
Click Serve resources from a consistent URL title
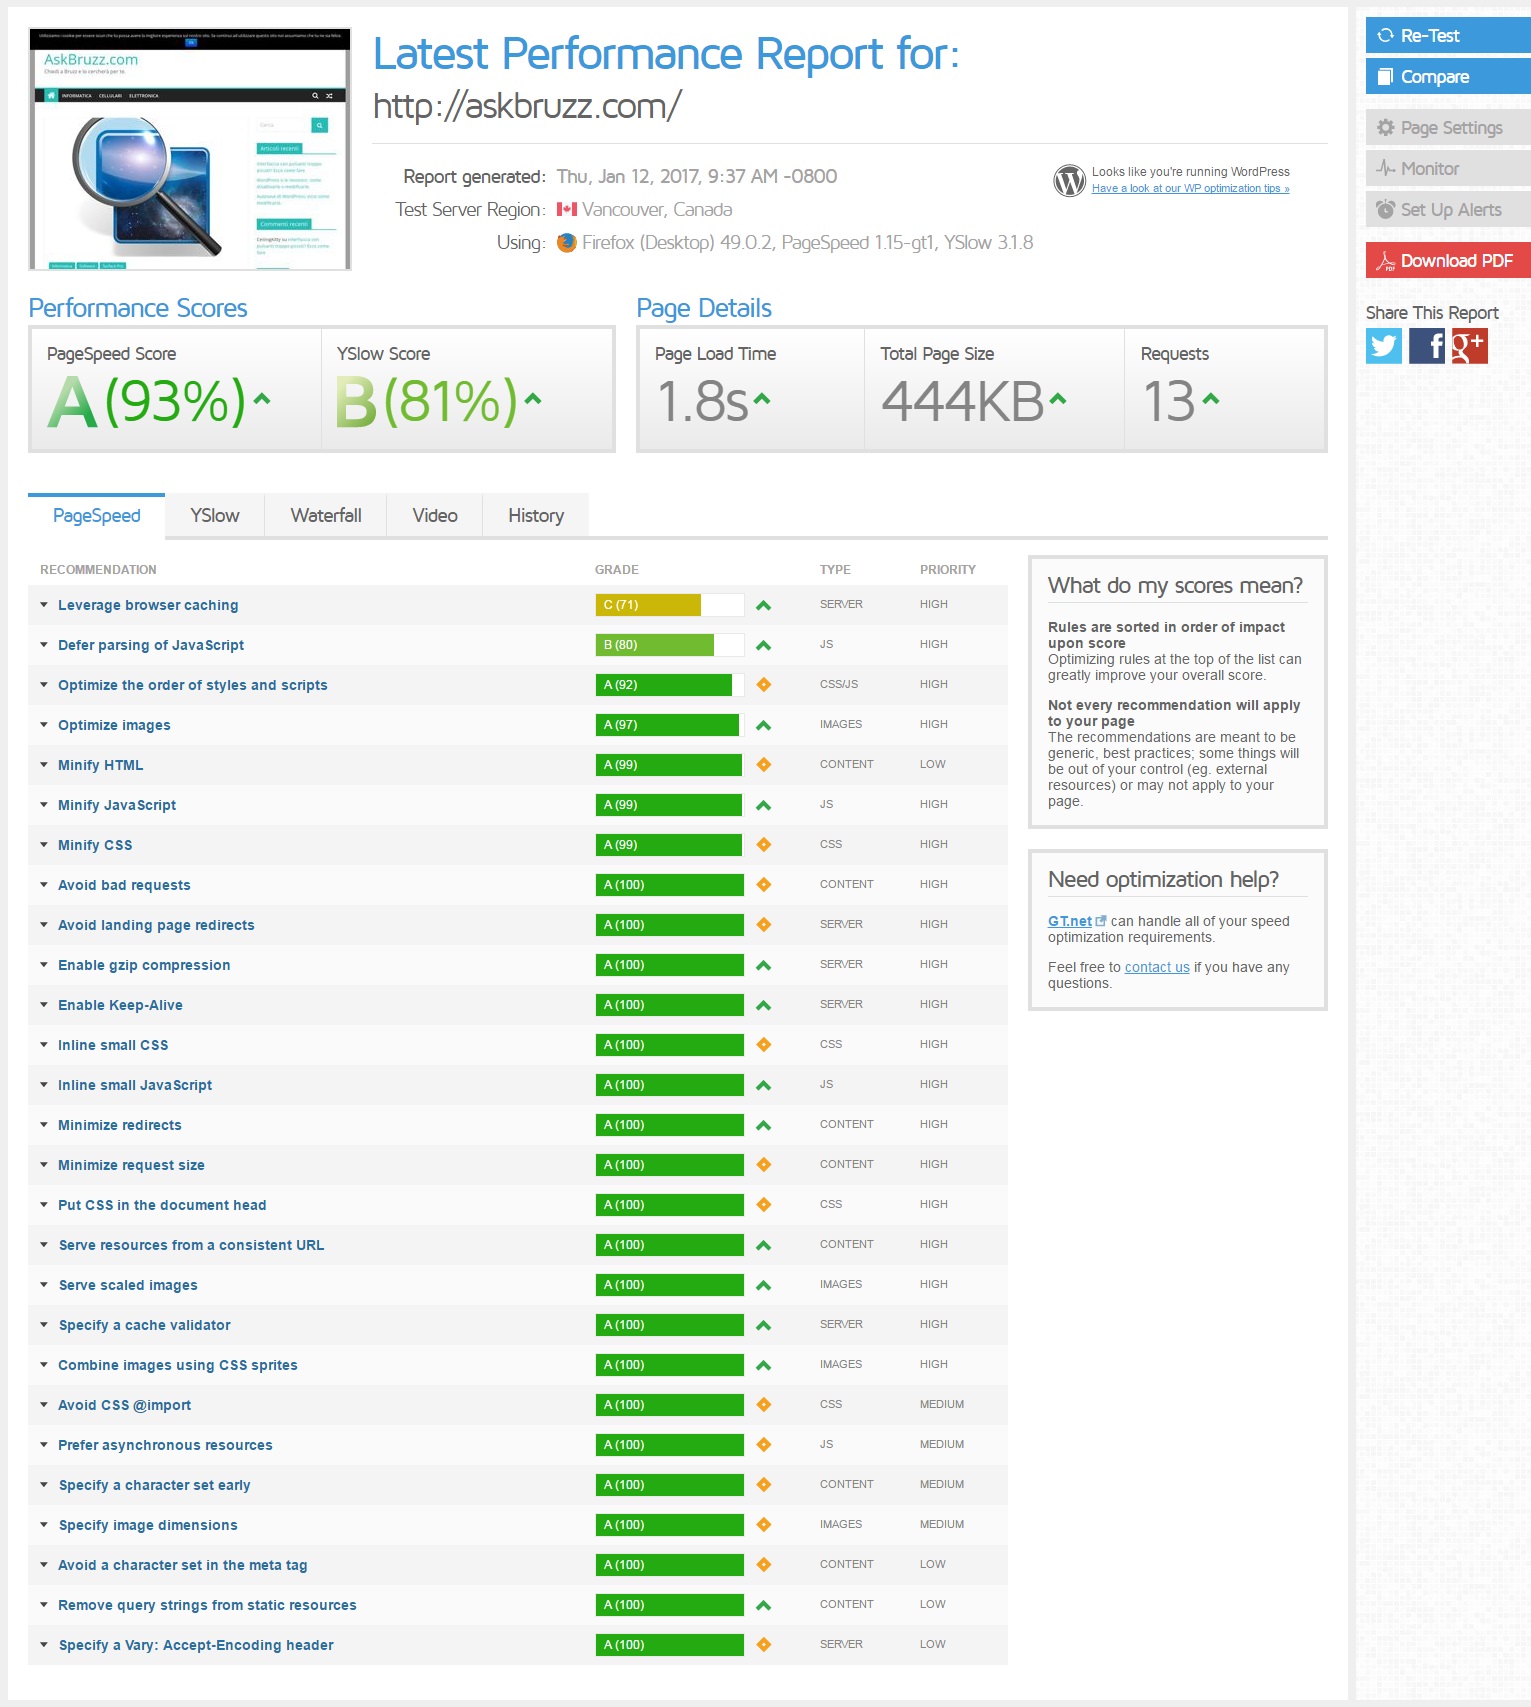[x=191, y=1245]
